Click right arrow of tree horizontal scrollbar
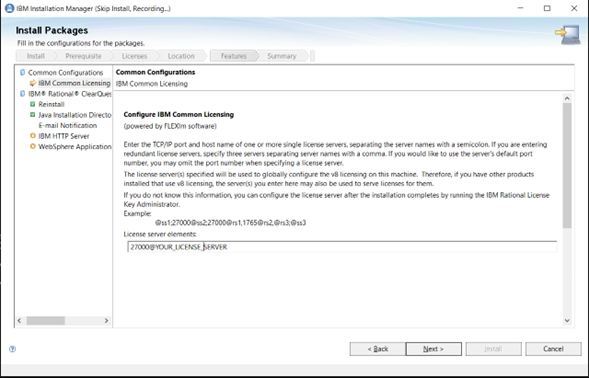This screenshot has width=589, height=378. point(106,321)
